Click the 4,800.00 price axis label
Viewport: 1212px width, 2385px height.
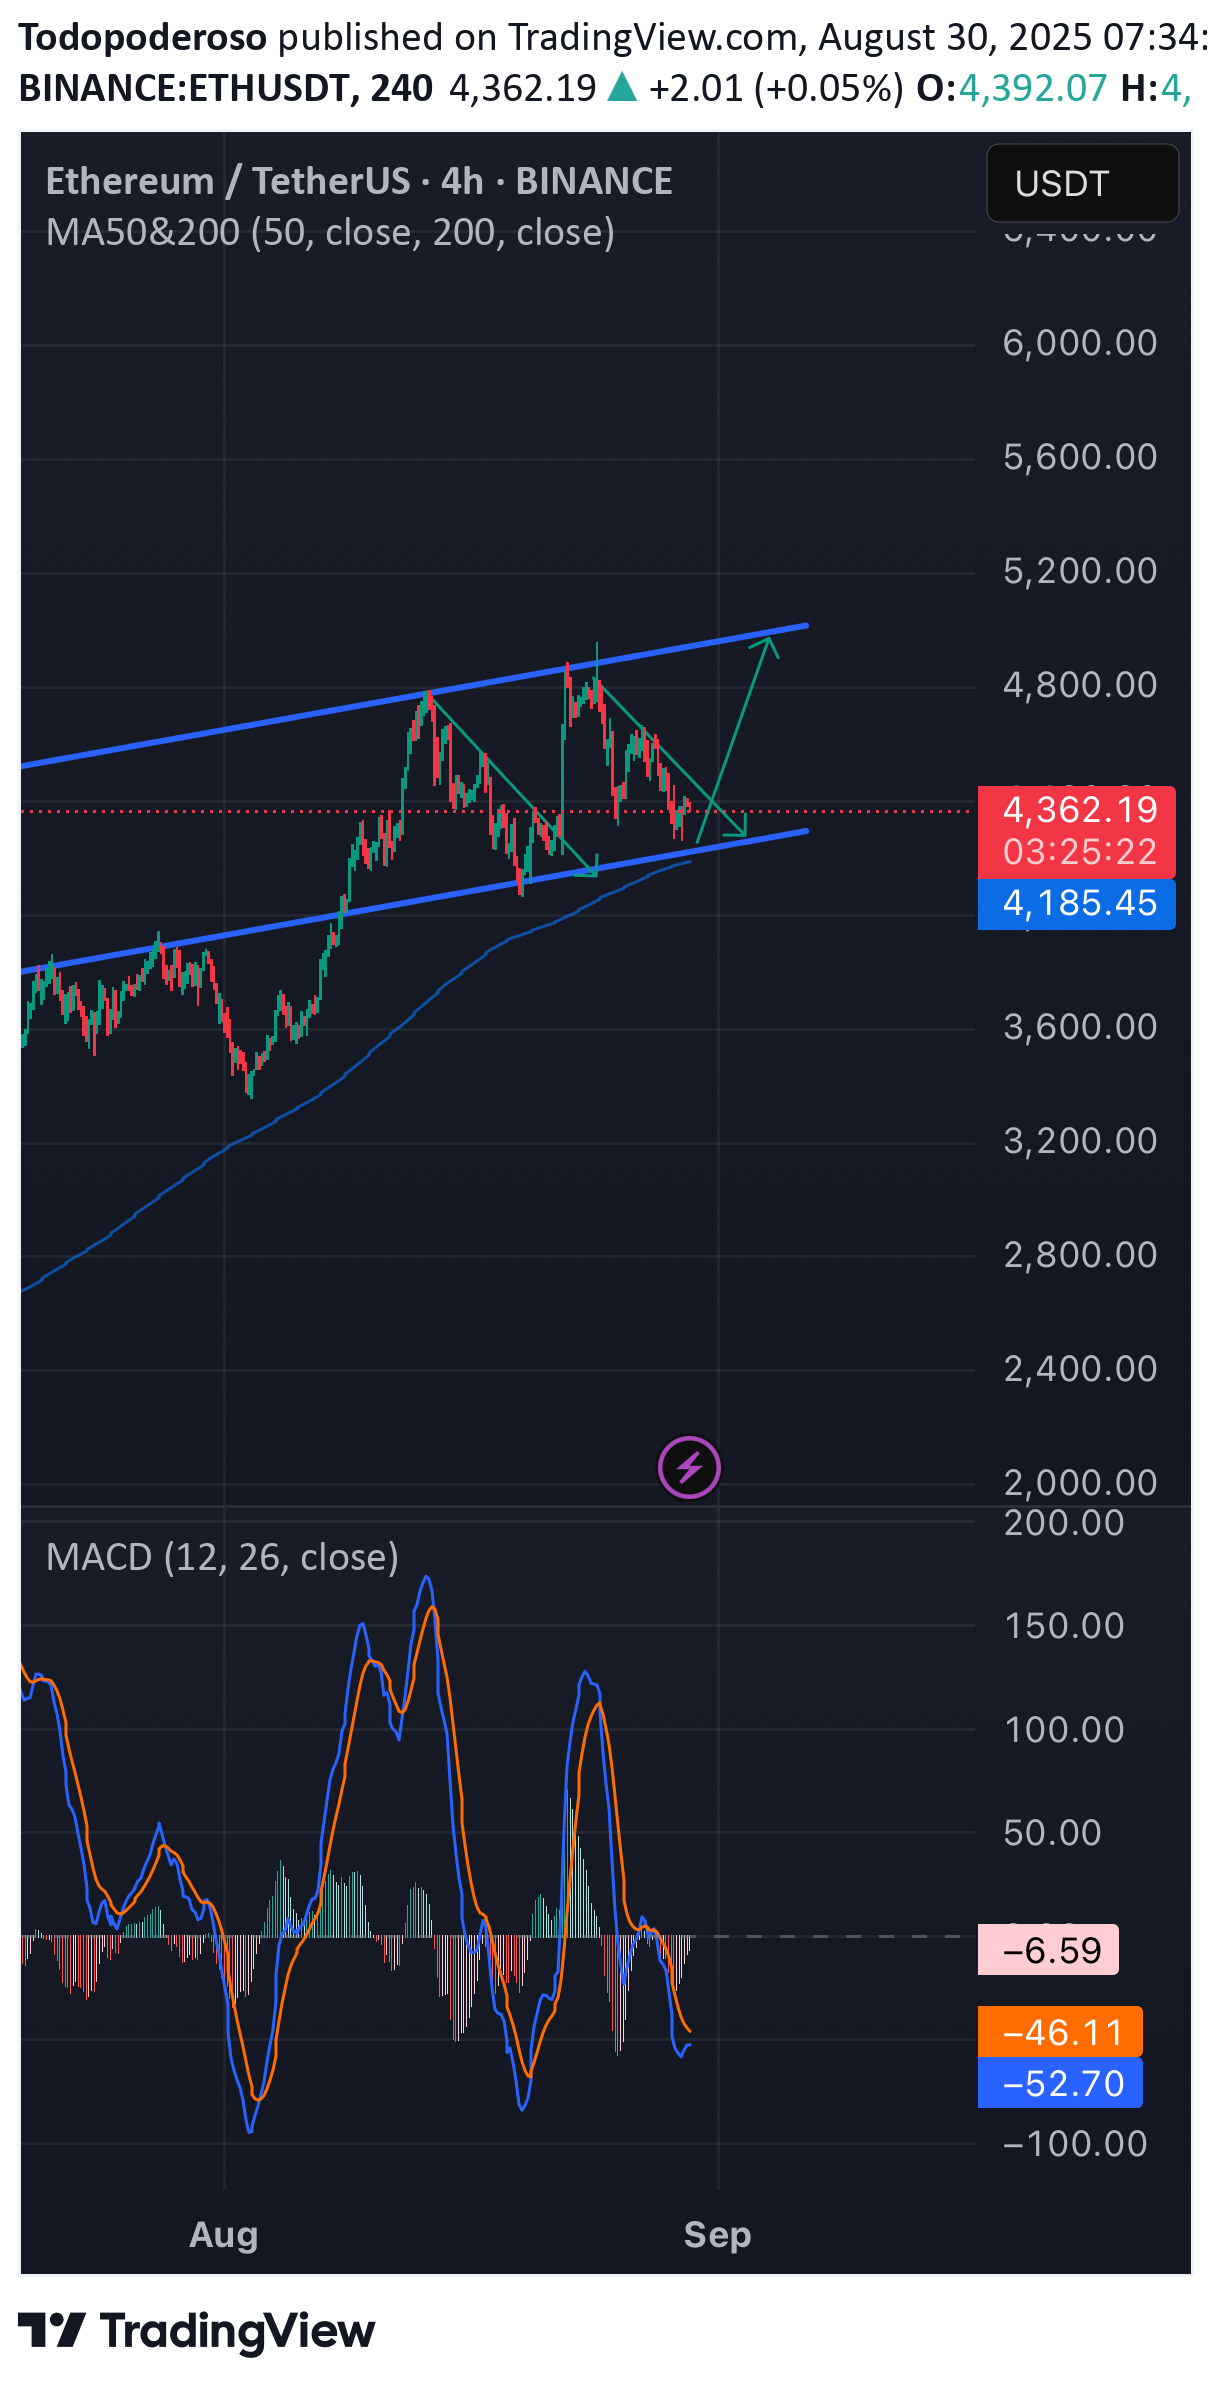[x=1080, y=685]
